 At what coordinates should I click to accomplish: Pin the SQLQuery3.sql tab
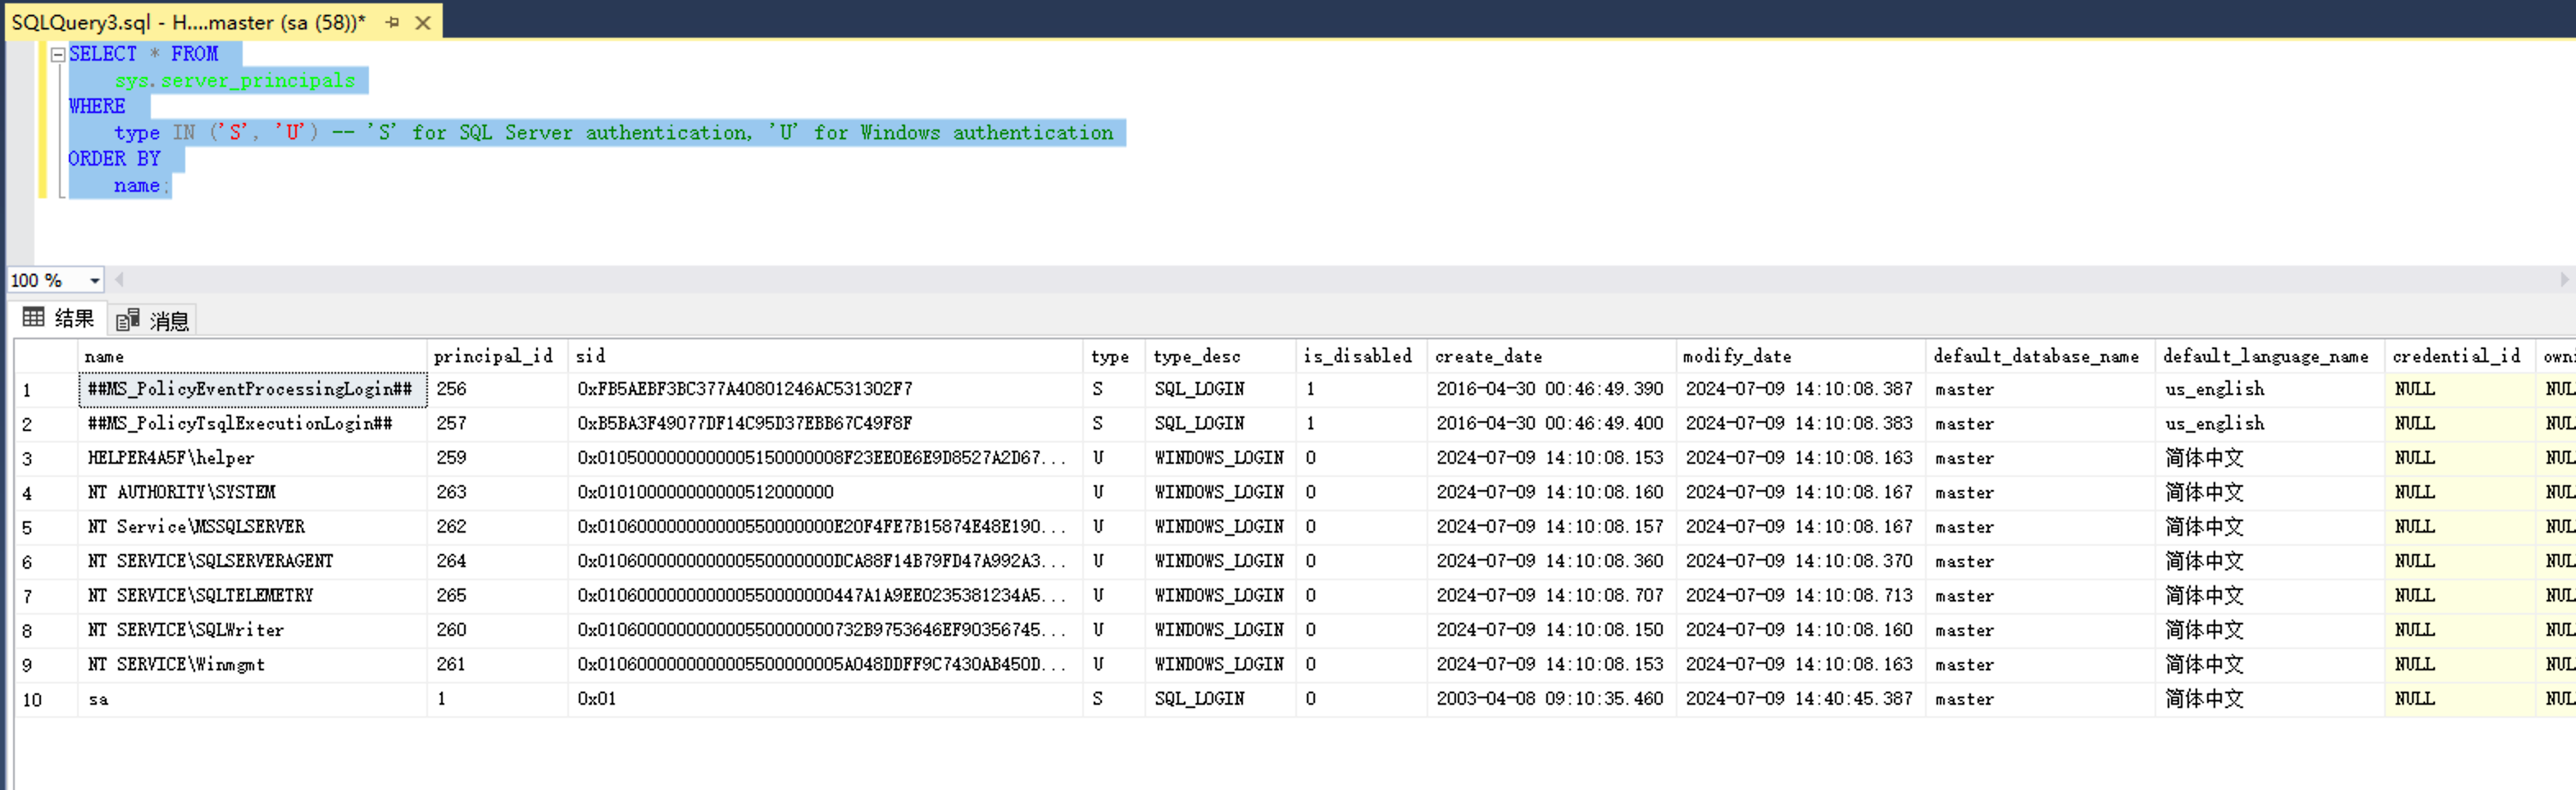point(392,22)
